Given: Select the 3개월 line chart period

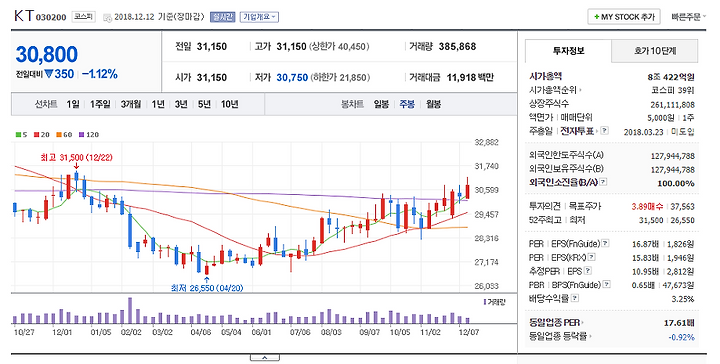Looking at the screenshot, I should click(x=131, y=105).
